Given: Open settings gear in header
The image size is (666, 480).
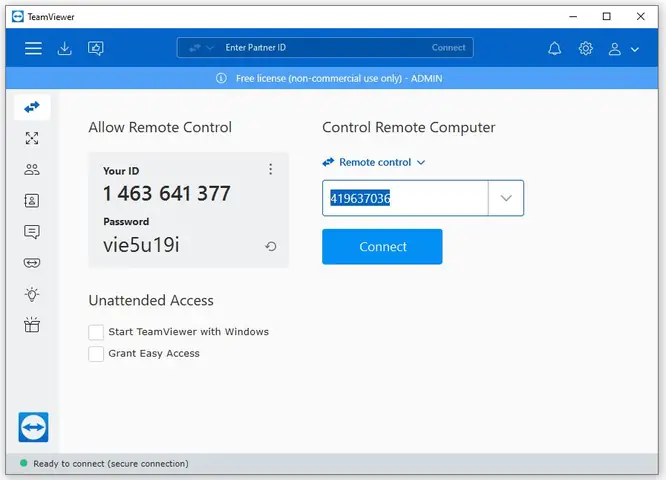Looking at the screenshot, I should [x=586, y=48].
